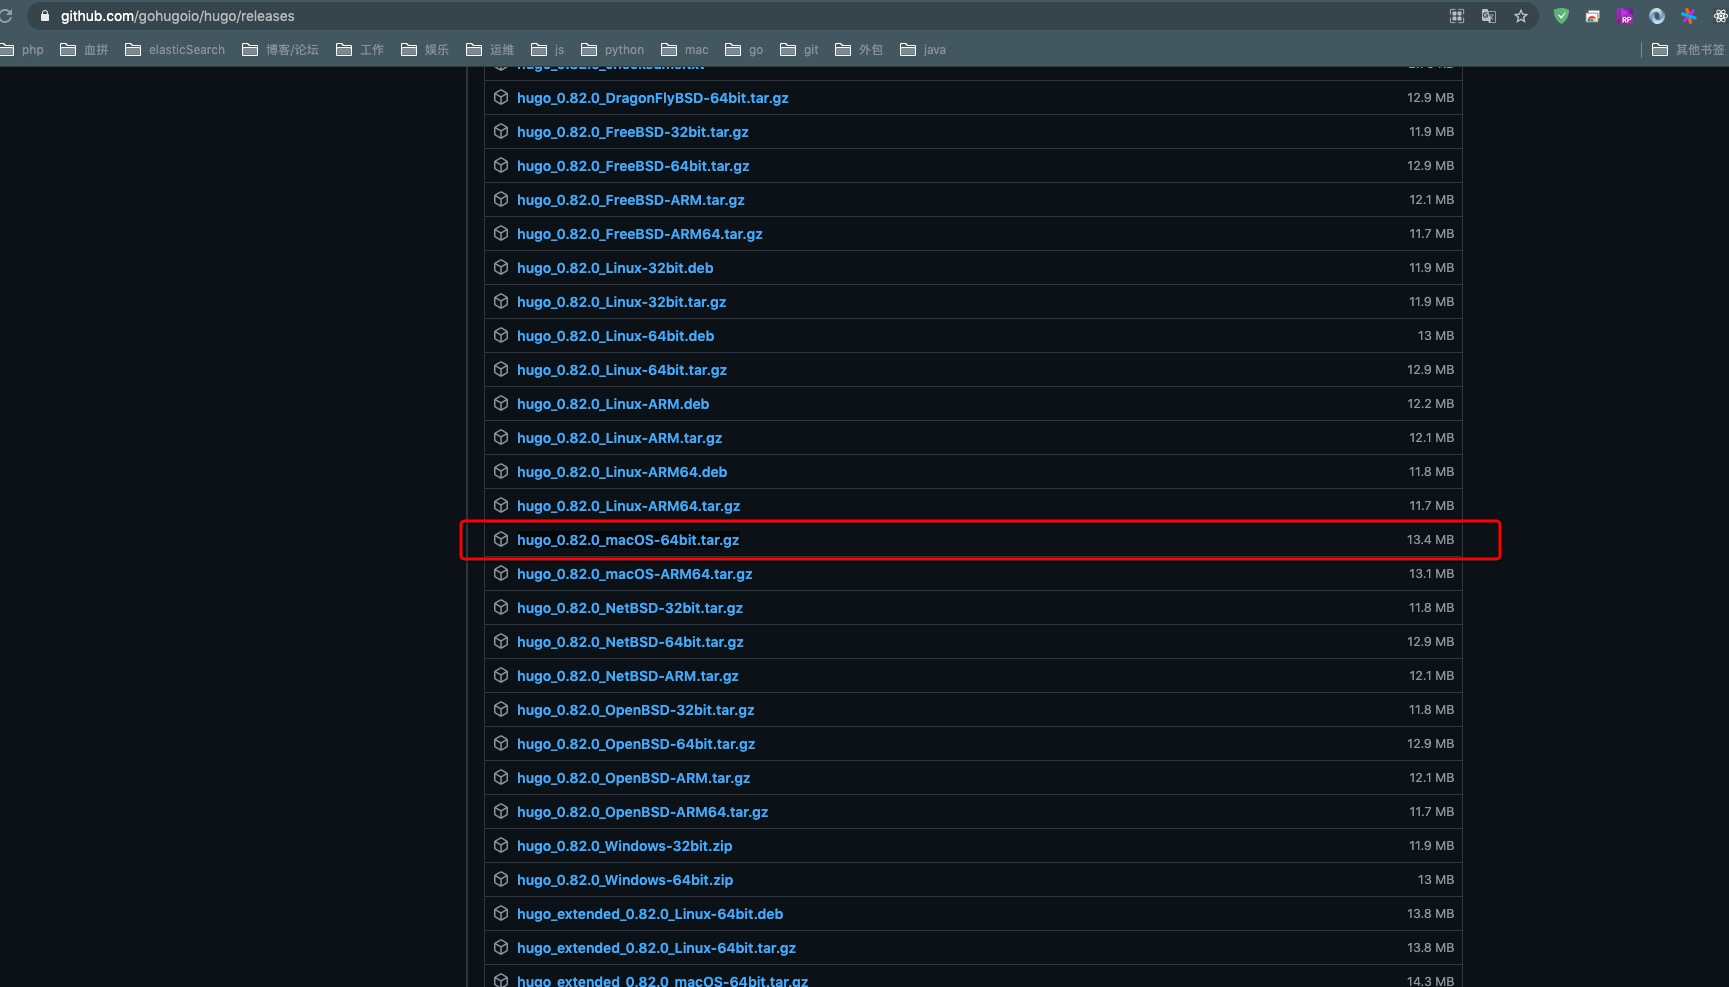This screenshot has height=987, width=1729.
Task: Open the React Developer Tools extension icon
Action: pyautogui.click(x=1720, y=16)
